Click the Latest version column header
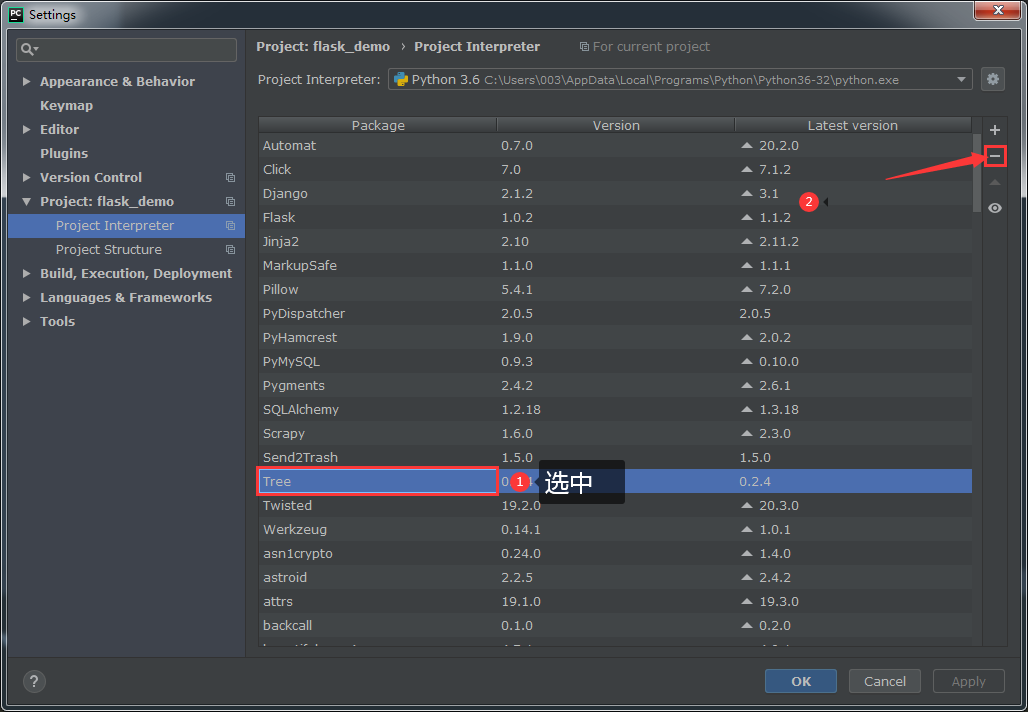 click(x=853, y=125)
